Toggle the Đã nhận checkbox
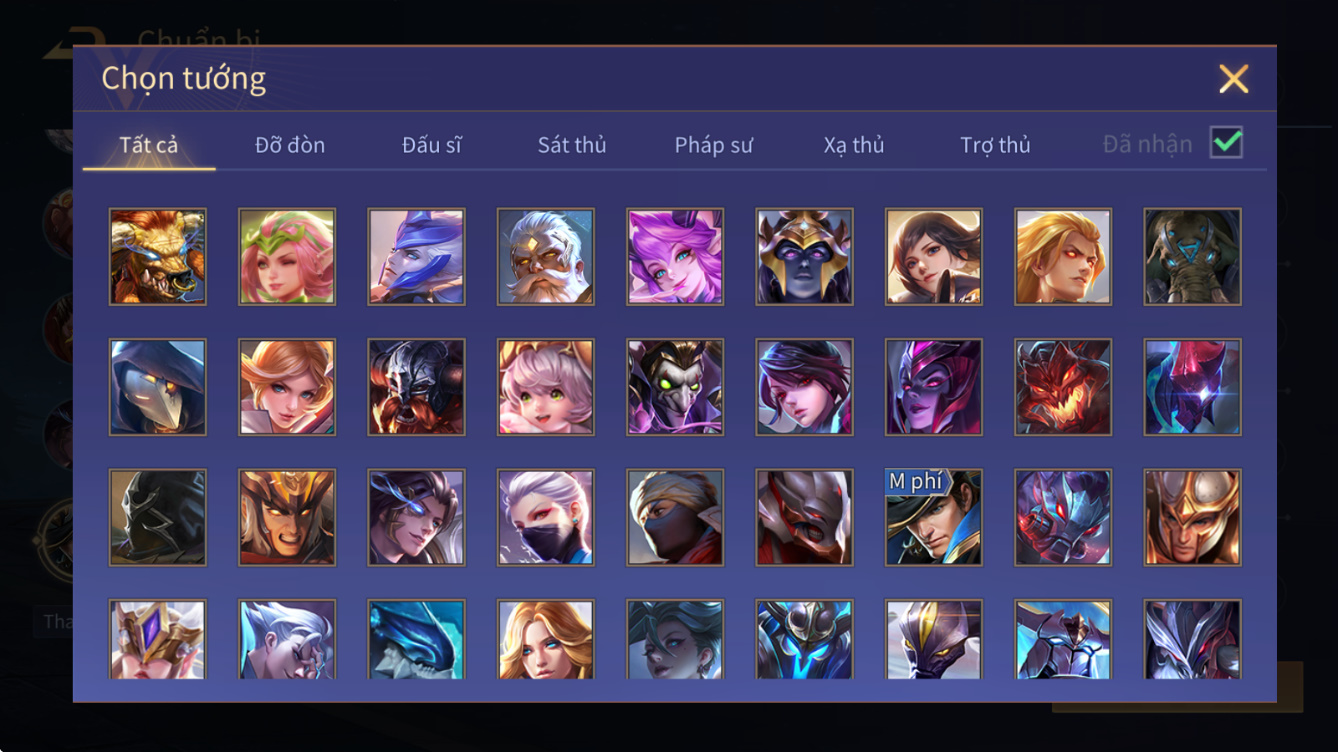This screenshot has height=752, width=1338. 1226,143
